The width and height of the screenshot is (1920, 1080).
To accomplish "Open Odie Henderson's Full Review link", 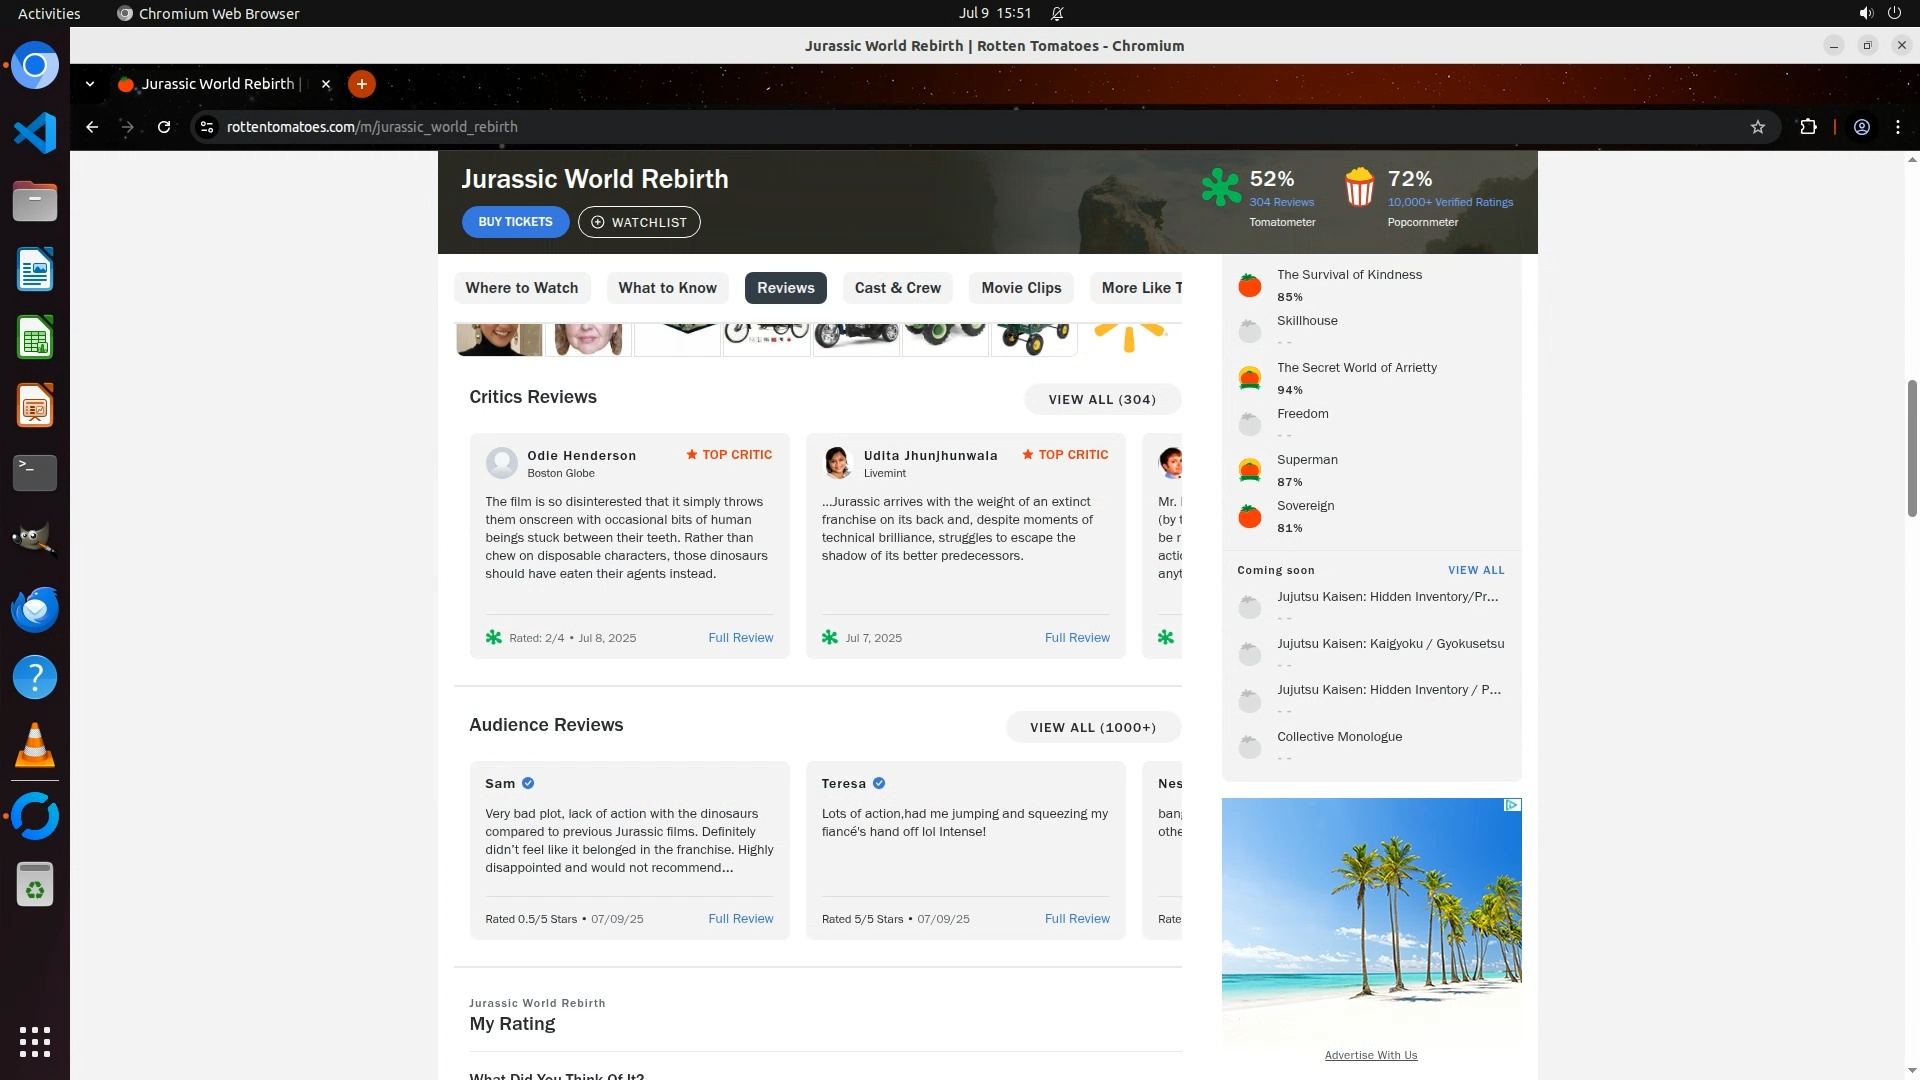I will pyautogui.click(x=740, y=638).
